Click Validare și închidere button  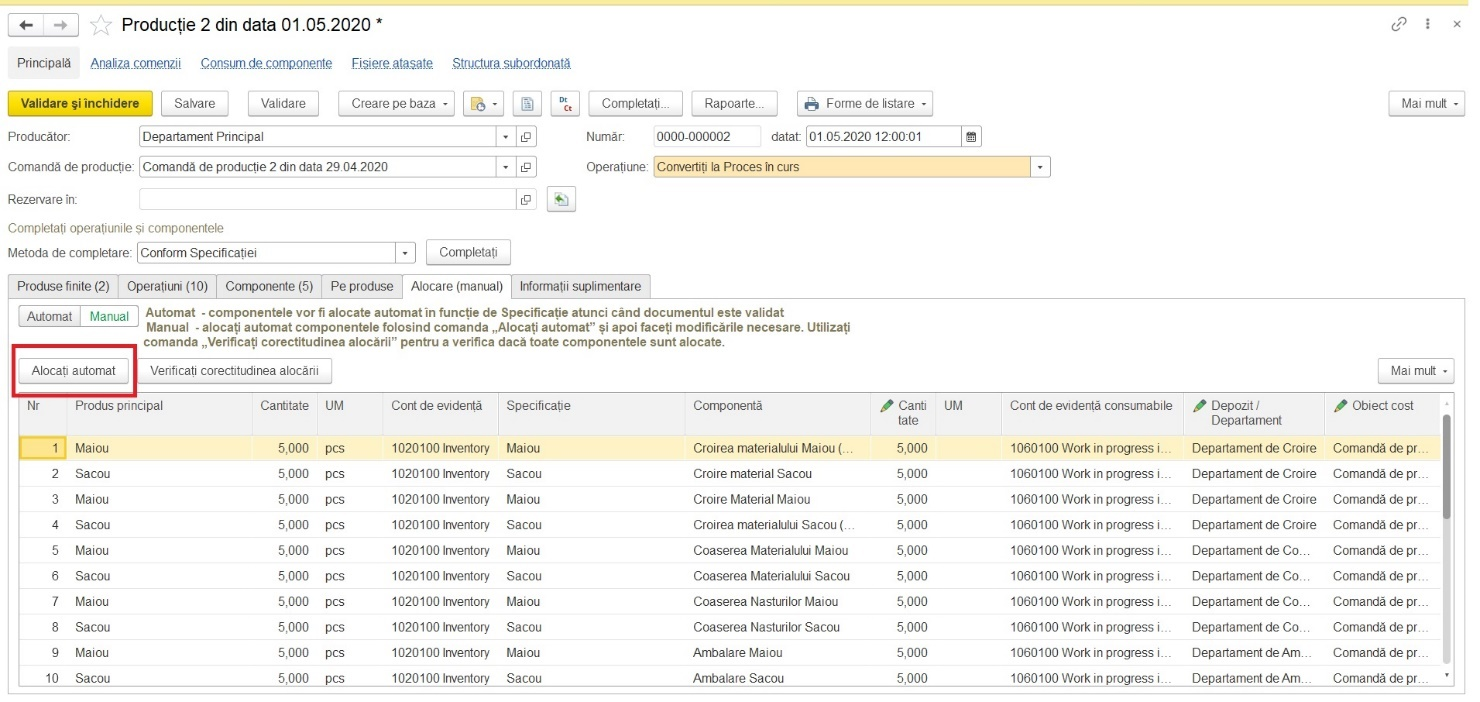80,104
